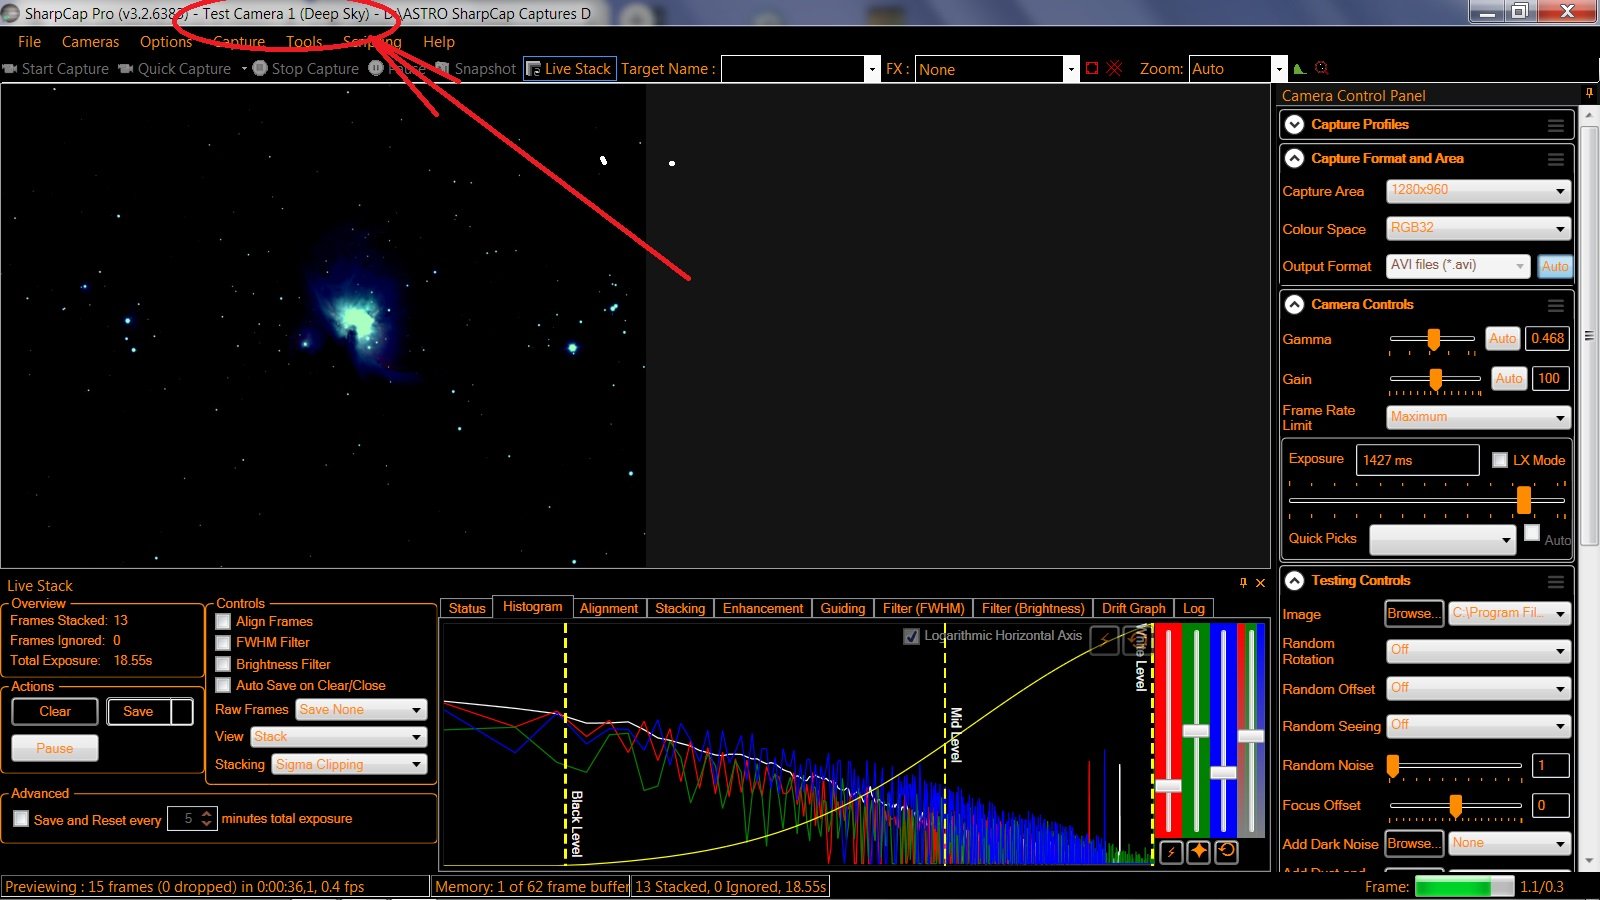The height and width of the screenshot is (900, 1600).
Task: Open the Capture Area 1280x960 dropdown
Action: click(x=1479, y=191)
